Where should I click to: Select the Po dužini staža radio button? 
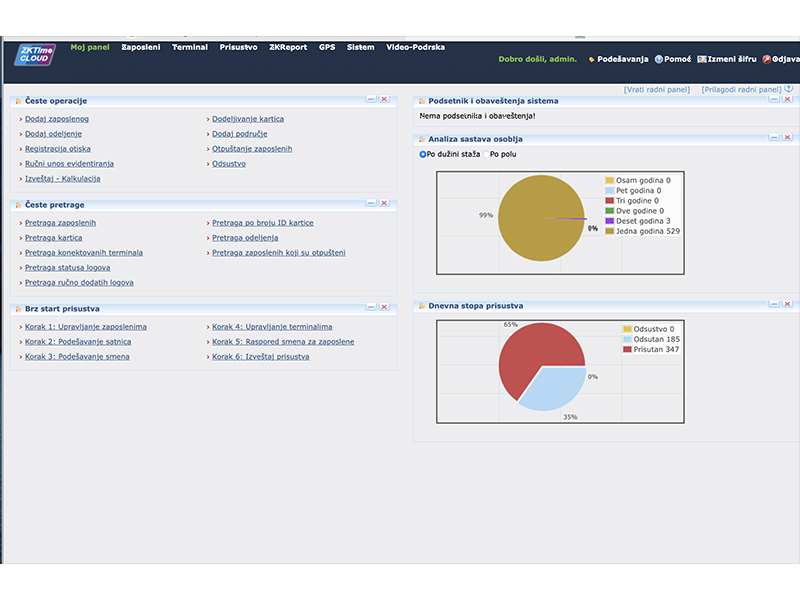pos(423,154)
